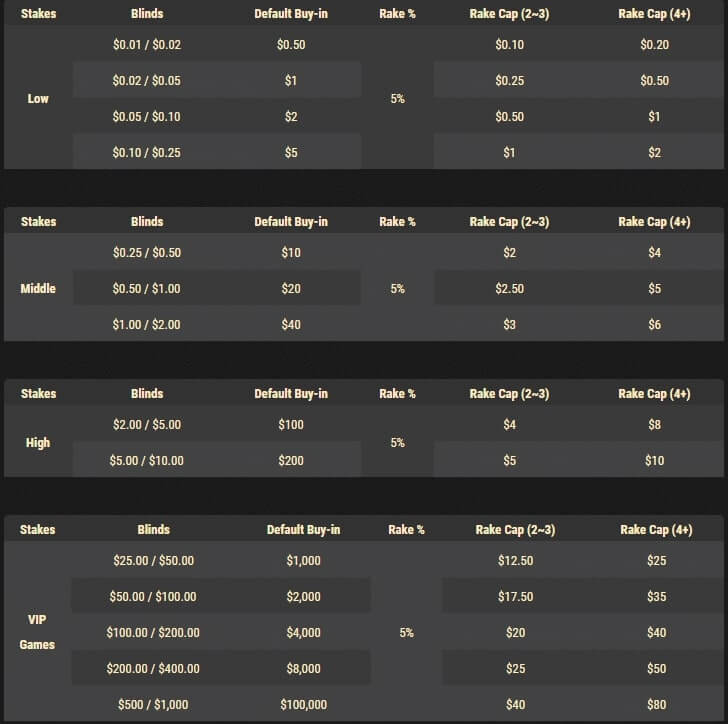728x724 pixels.
Task: Select the Middle stakes label
Action: tap(38, 289)
